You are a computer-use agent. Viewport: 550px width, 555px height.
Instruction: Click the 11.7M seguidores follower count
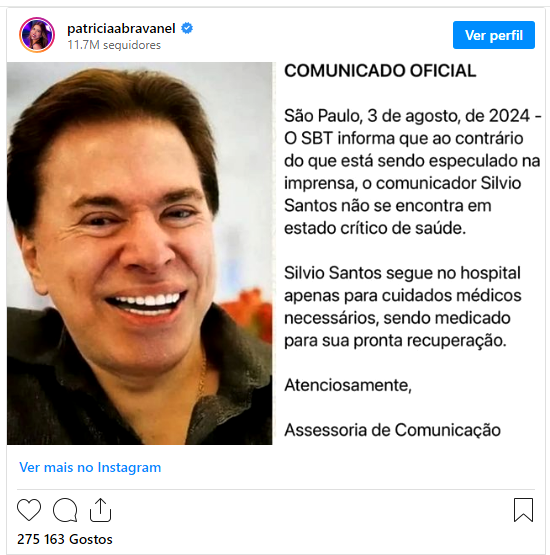(114, 45)
